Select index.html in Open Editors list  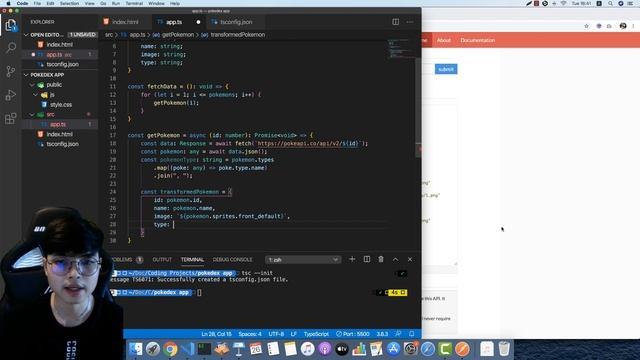pos(60,44)
